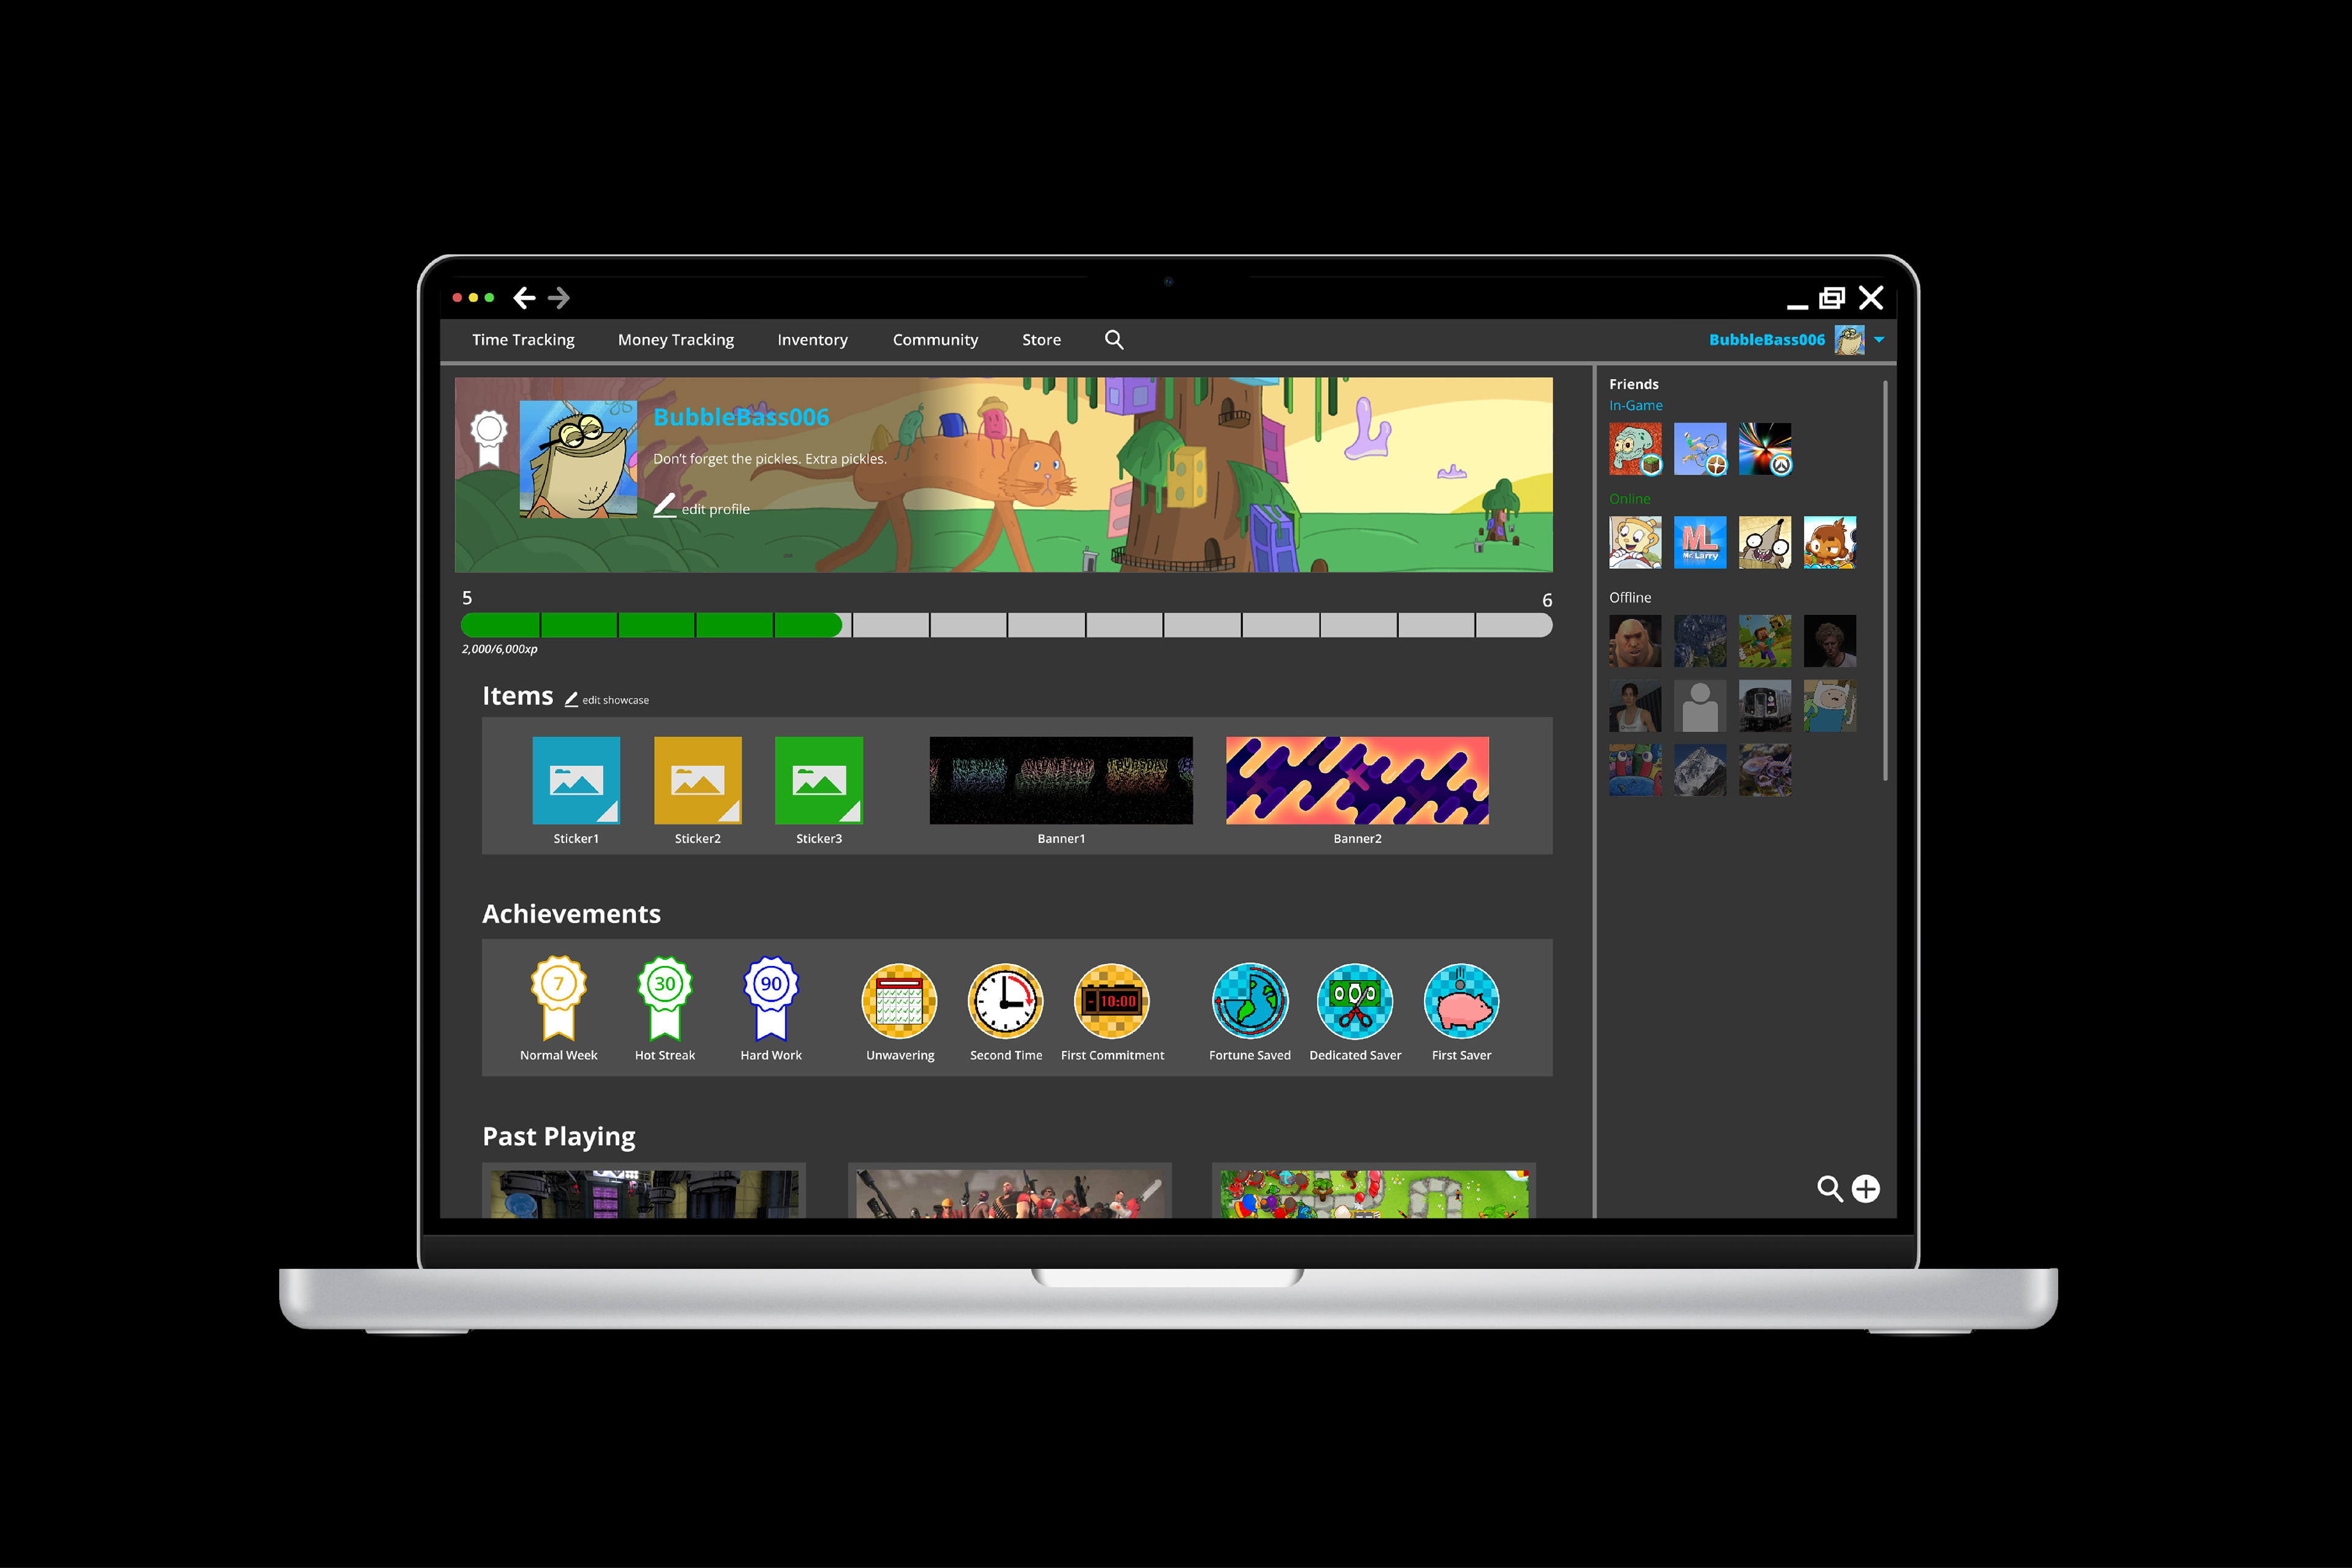The image size is (2352, 1568).
Task: View the Normal Week 7 ribbon achievement
Action: tap(559, 999)
